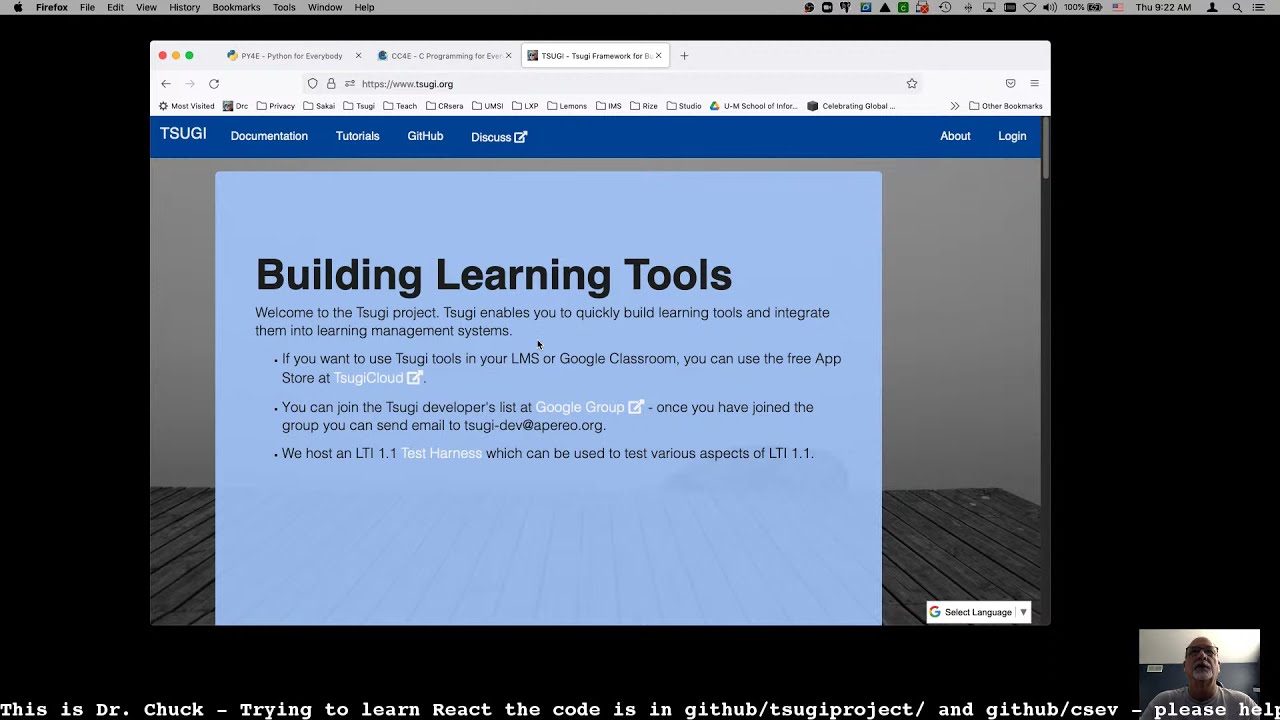This screenshot has height=720, width=1280.
Task: Open the Tutorials nav link
Action: tap(357, 136)
